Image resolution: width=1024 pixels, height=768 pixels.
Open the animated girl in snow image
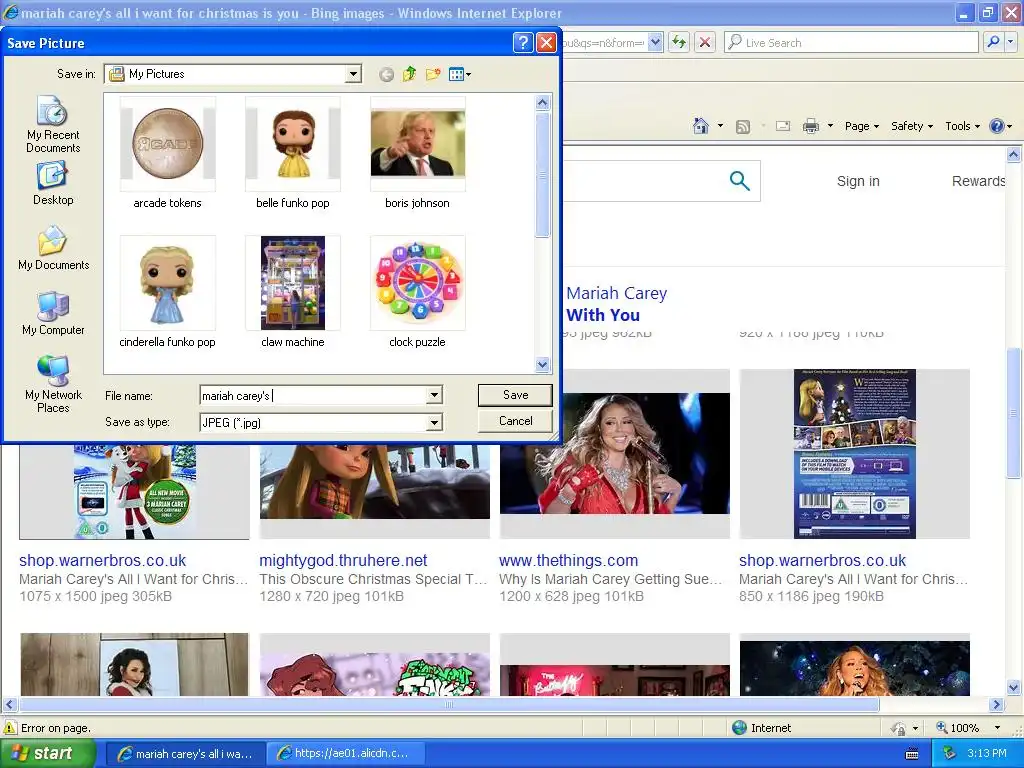click(374, 482)
